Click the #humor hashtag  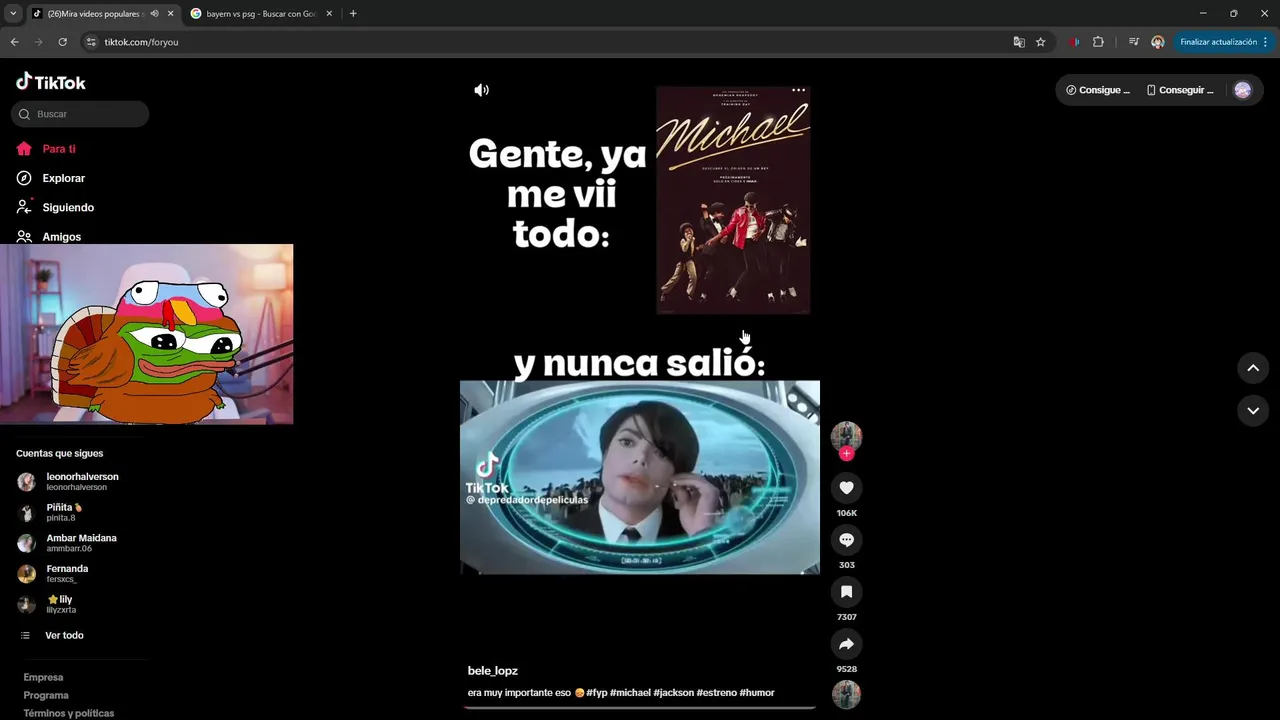757,692
